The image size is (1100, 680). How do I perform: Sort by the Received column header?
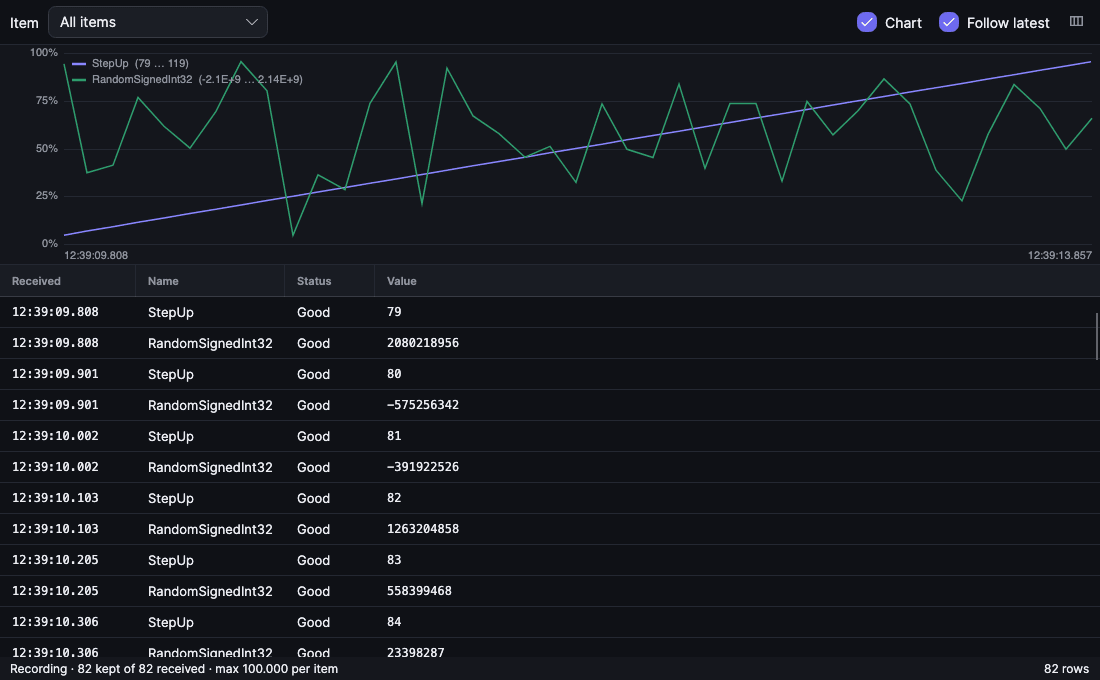coord(36,281)
